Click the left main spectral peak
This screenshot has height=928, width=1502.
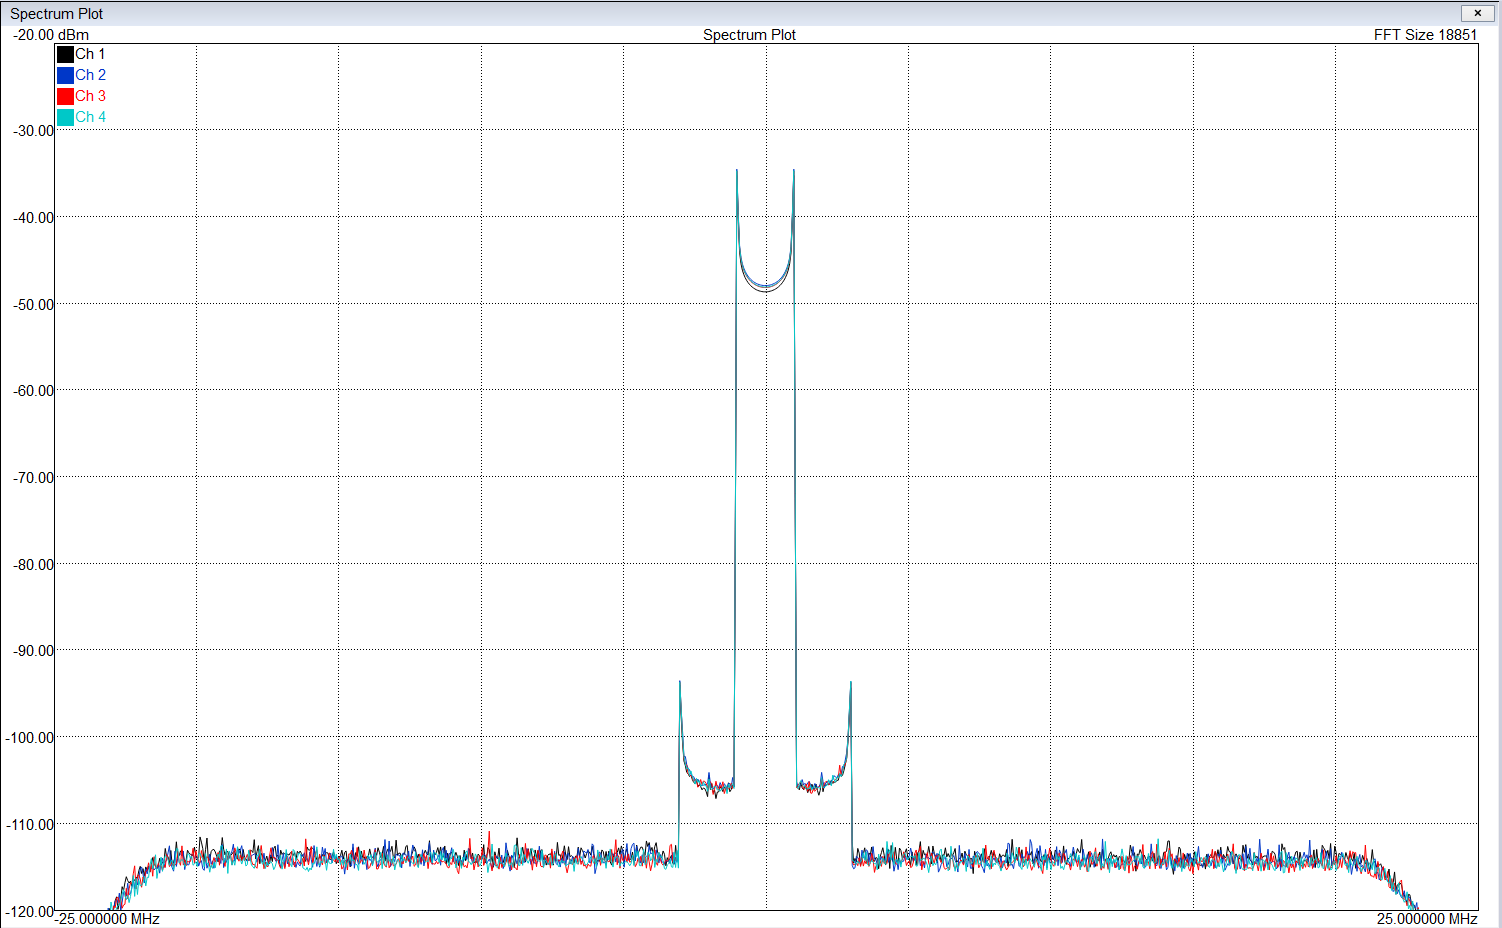(x=737, y=172)
